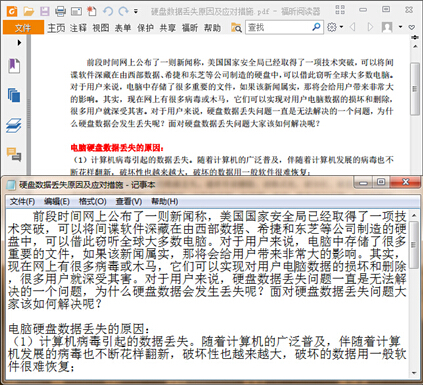Click the Notepad scroll-down arrow
The height and width of the screenshot is (385, 423).
pos(414,373)
